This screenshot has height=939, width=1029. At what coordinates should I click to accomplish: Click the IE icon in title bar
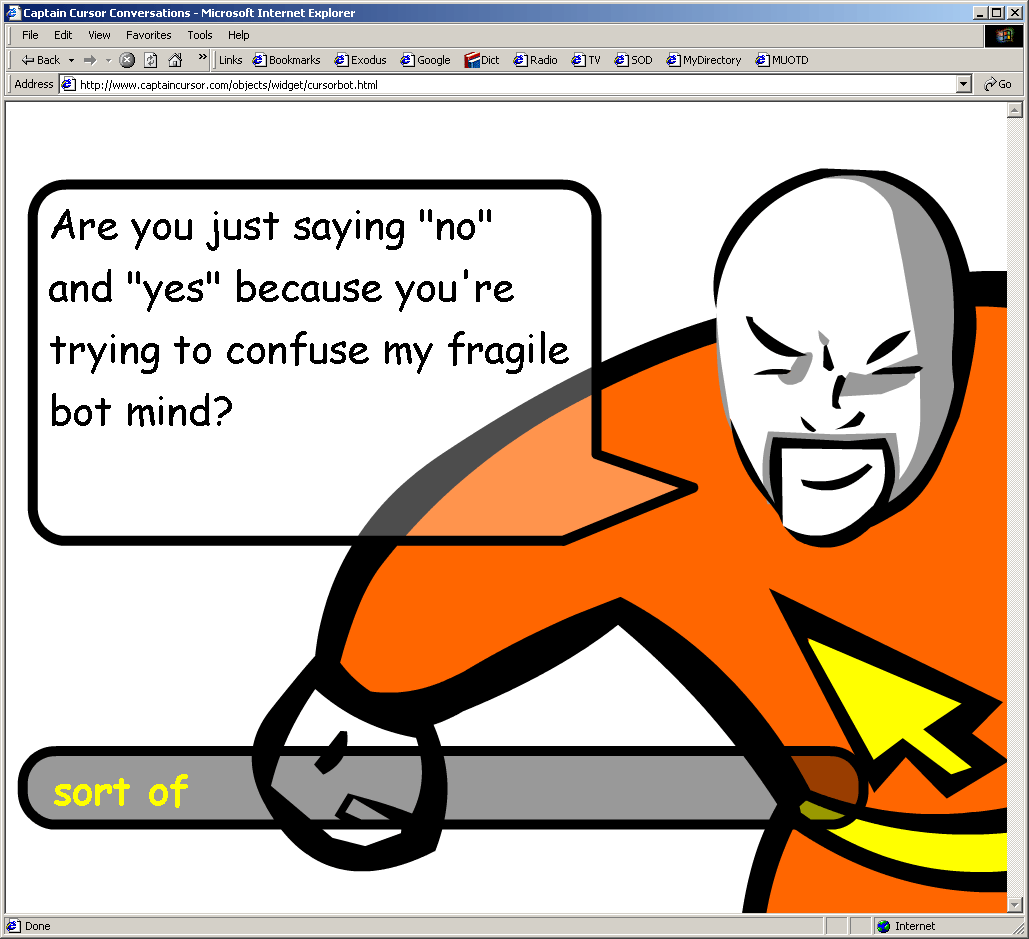[x=13, y=12]
